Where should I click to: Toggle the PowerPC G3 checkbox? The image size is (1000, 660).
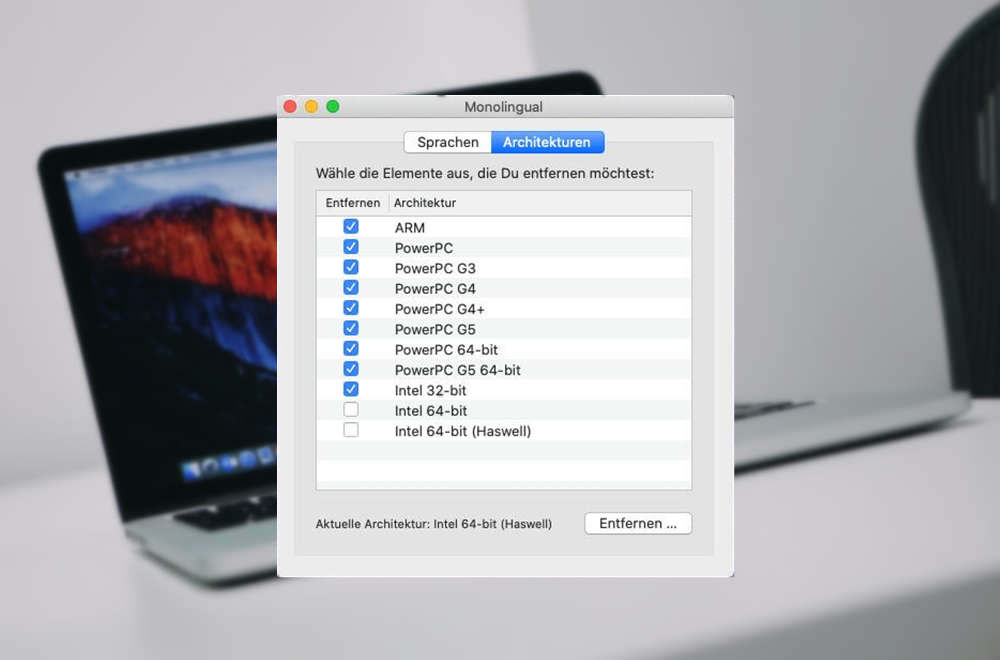pos(351,268)
